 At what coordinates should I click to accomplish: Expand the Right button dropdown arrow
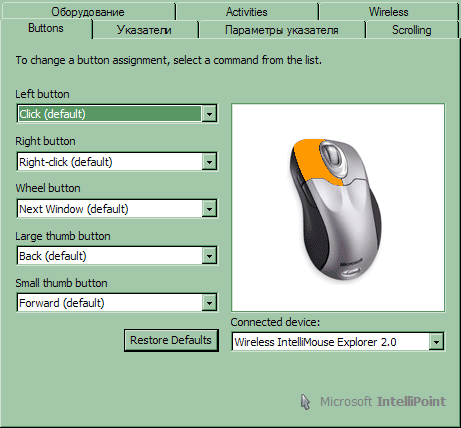coord(209,162)
